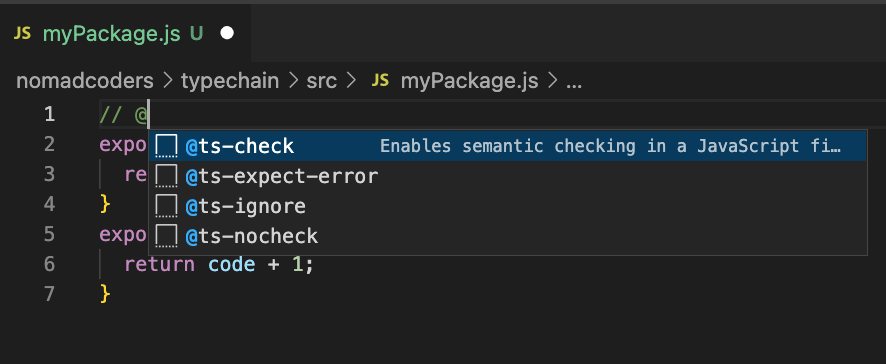Select the @ts-nocheck completion entry
Screen dimensions: 886x364
pyautogui.click(x=507, y=236)
